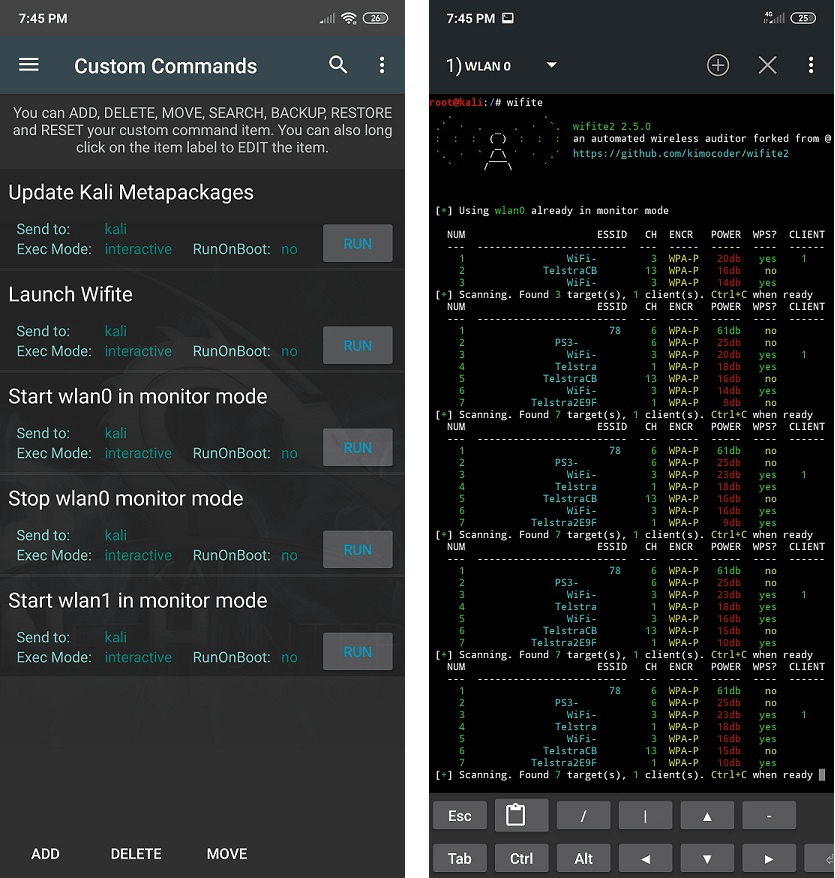Tap ADD at the bottom bar
The width and height of the screenshot is (835, 878).
pos(45,854)
